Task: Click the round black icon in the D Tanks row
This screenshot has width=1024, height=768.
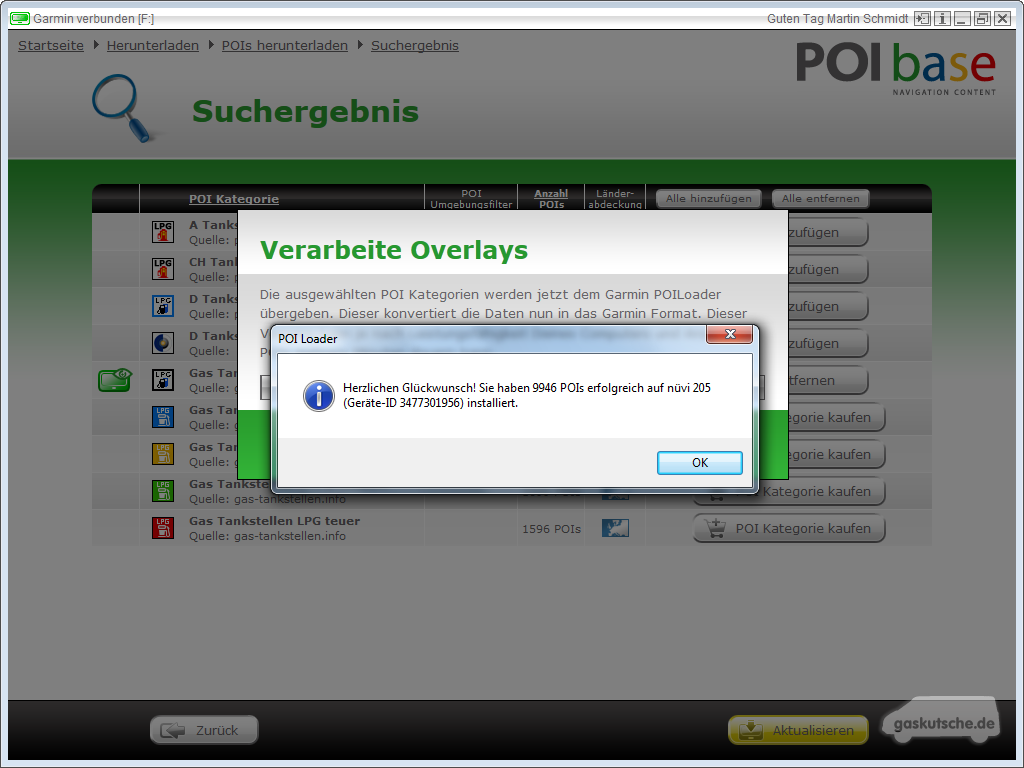Action: (163, 343)
